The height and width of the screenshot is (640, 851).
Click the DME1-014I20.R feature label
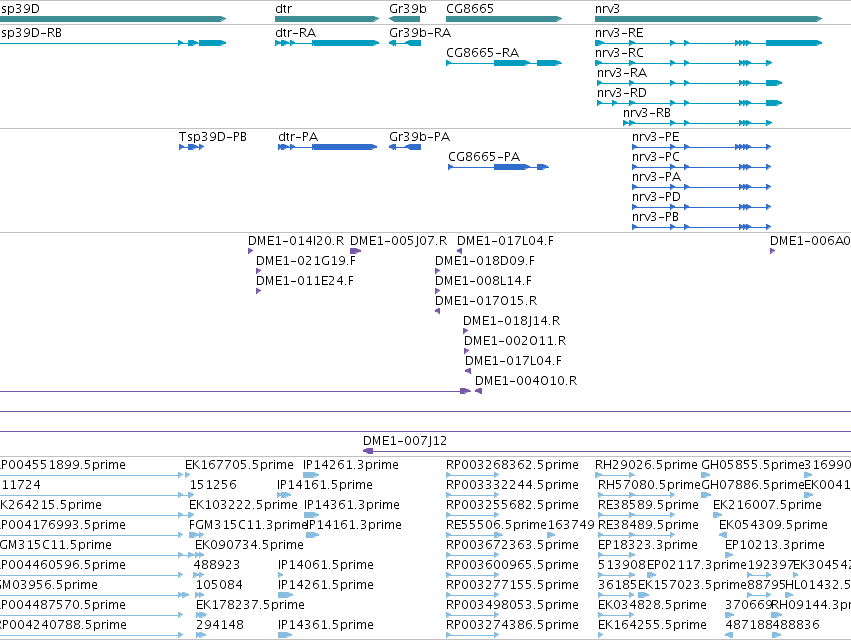[296, 241]
